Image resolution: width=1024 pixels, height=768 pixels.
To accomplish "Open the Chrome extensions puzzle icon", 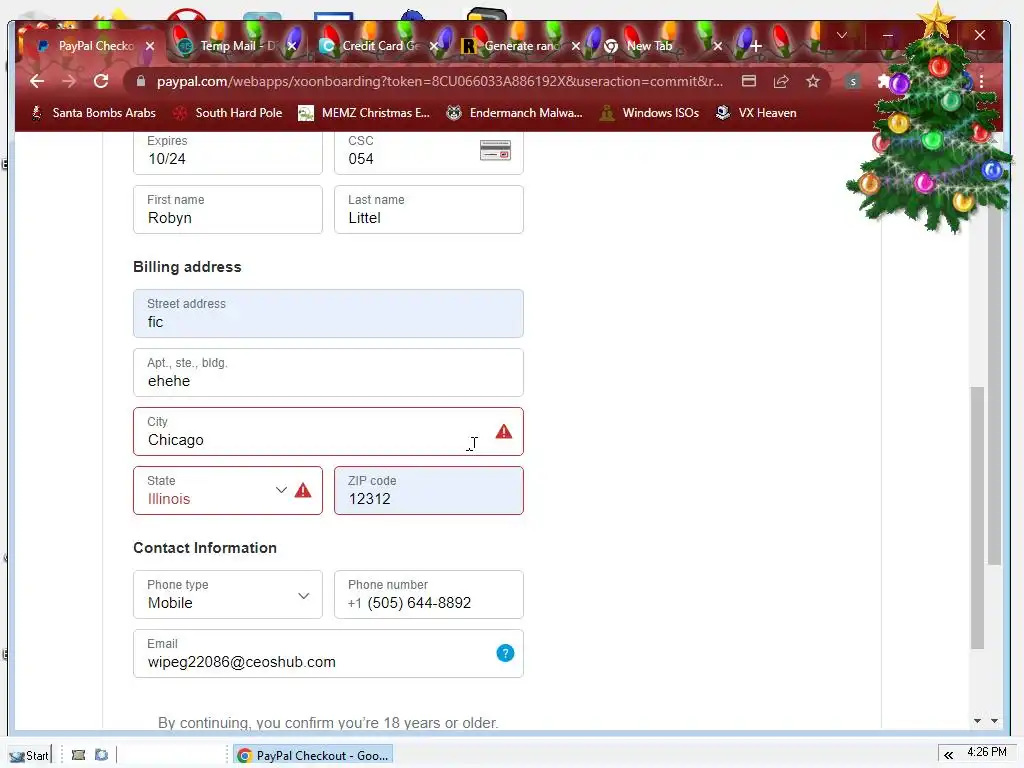I will [x=884, y=81].
